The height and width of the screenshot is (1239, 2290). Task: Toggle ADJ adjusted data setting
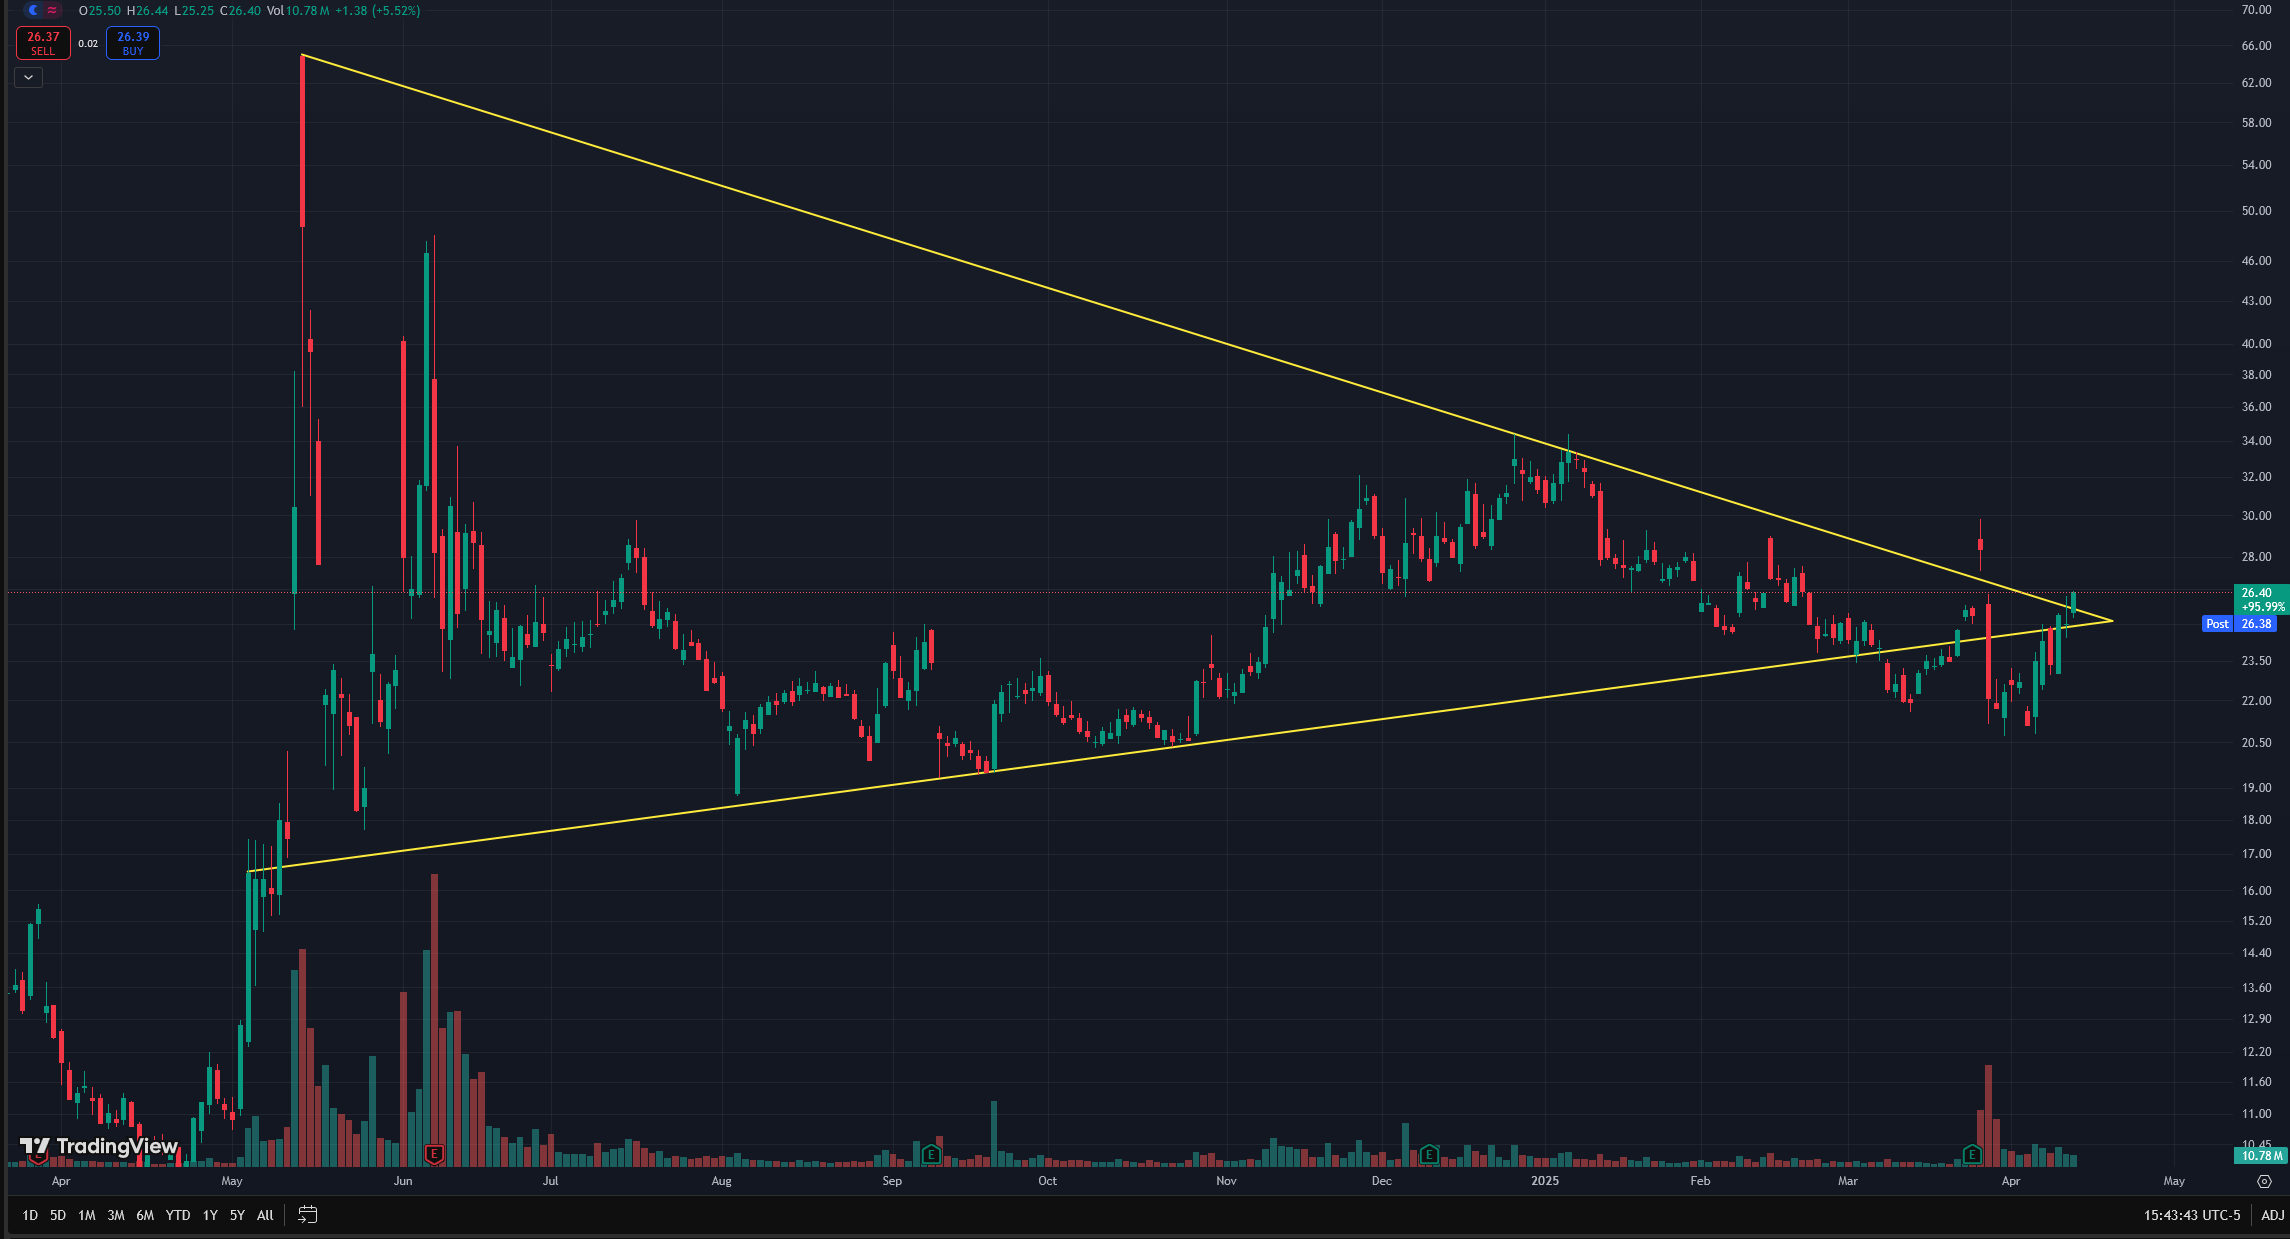click(x=2272, y=1215)
